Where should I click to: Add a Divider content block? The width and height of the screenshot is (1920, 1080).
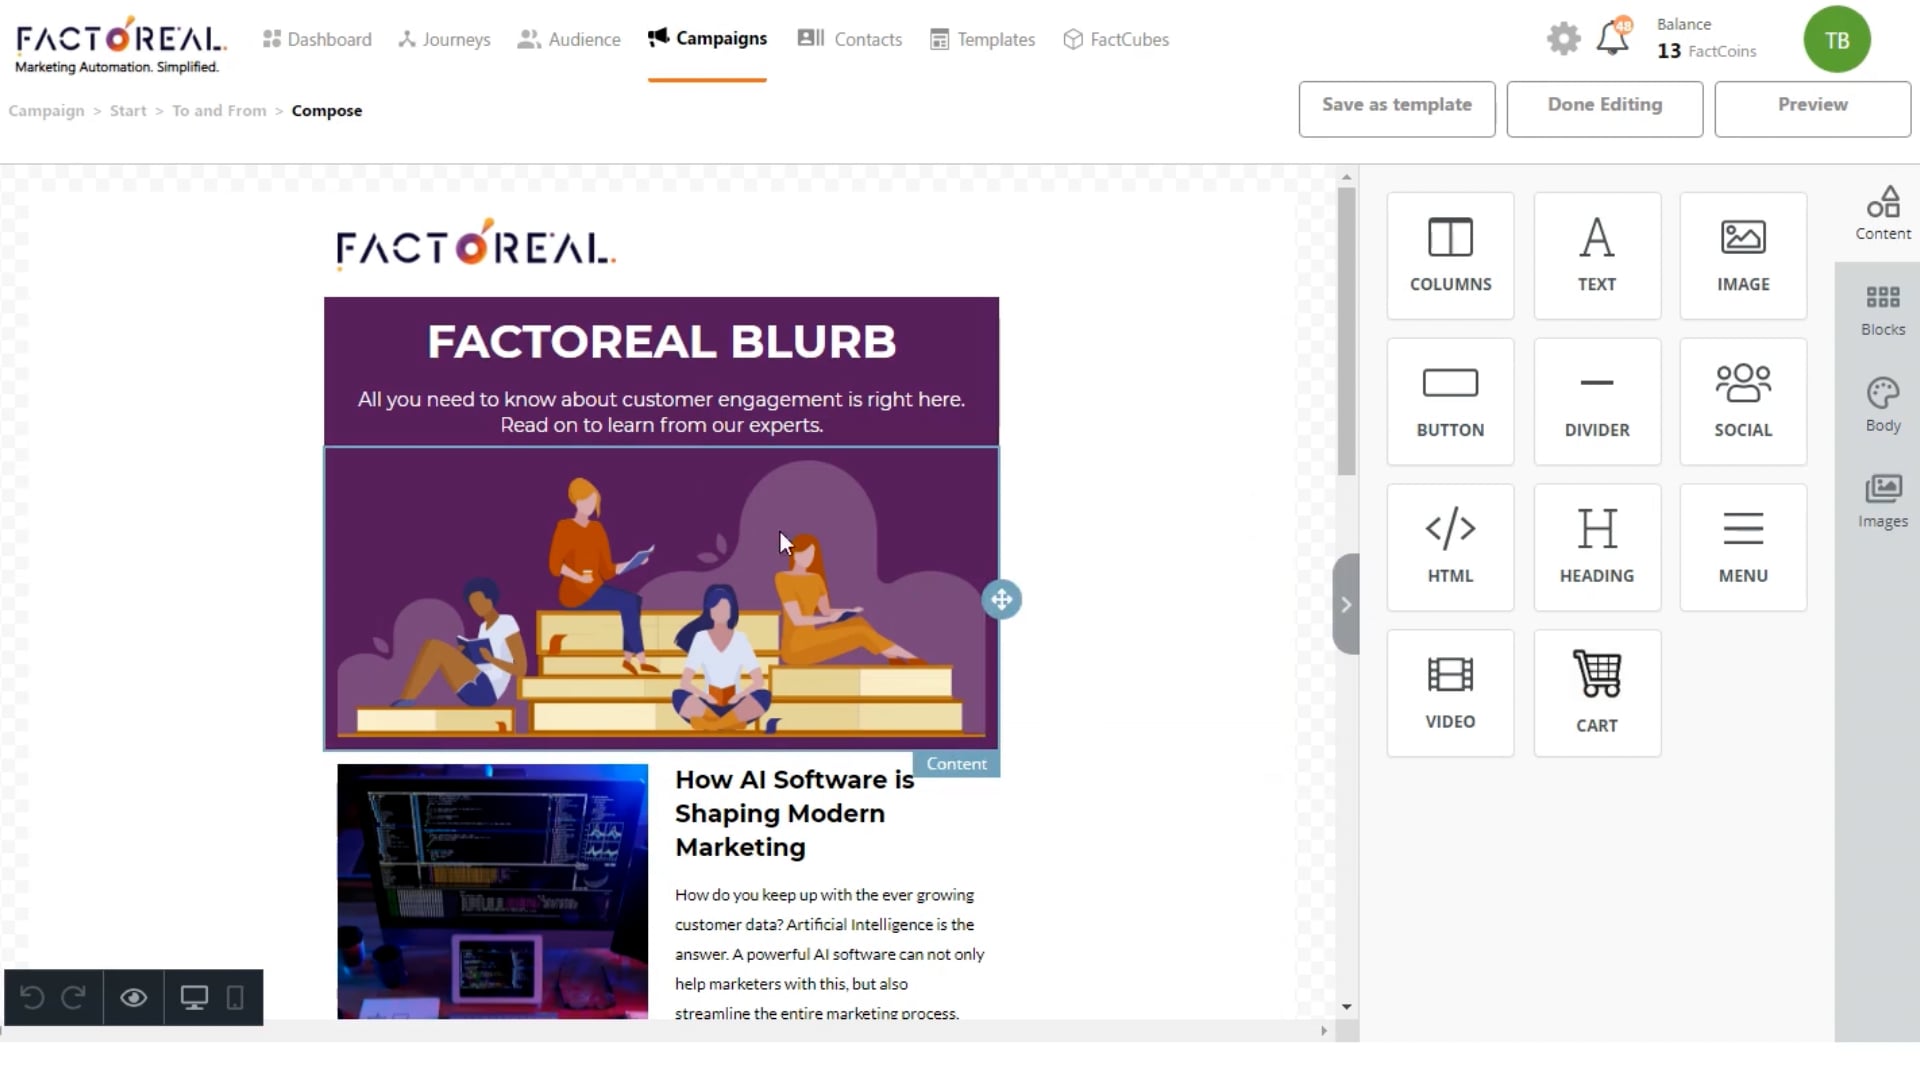pos(1597,402)
